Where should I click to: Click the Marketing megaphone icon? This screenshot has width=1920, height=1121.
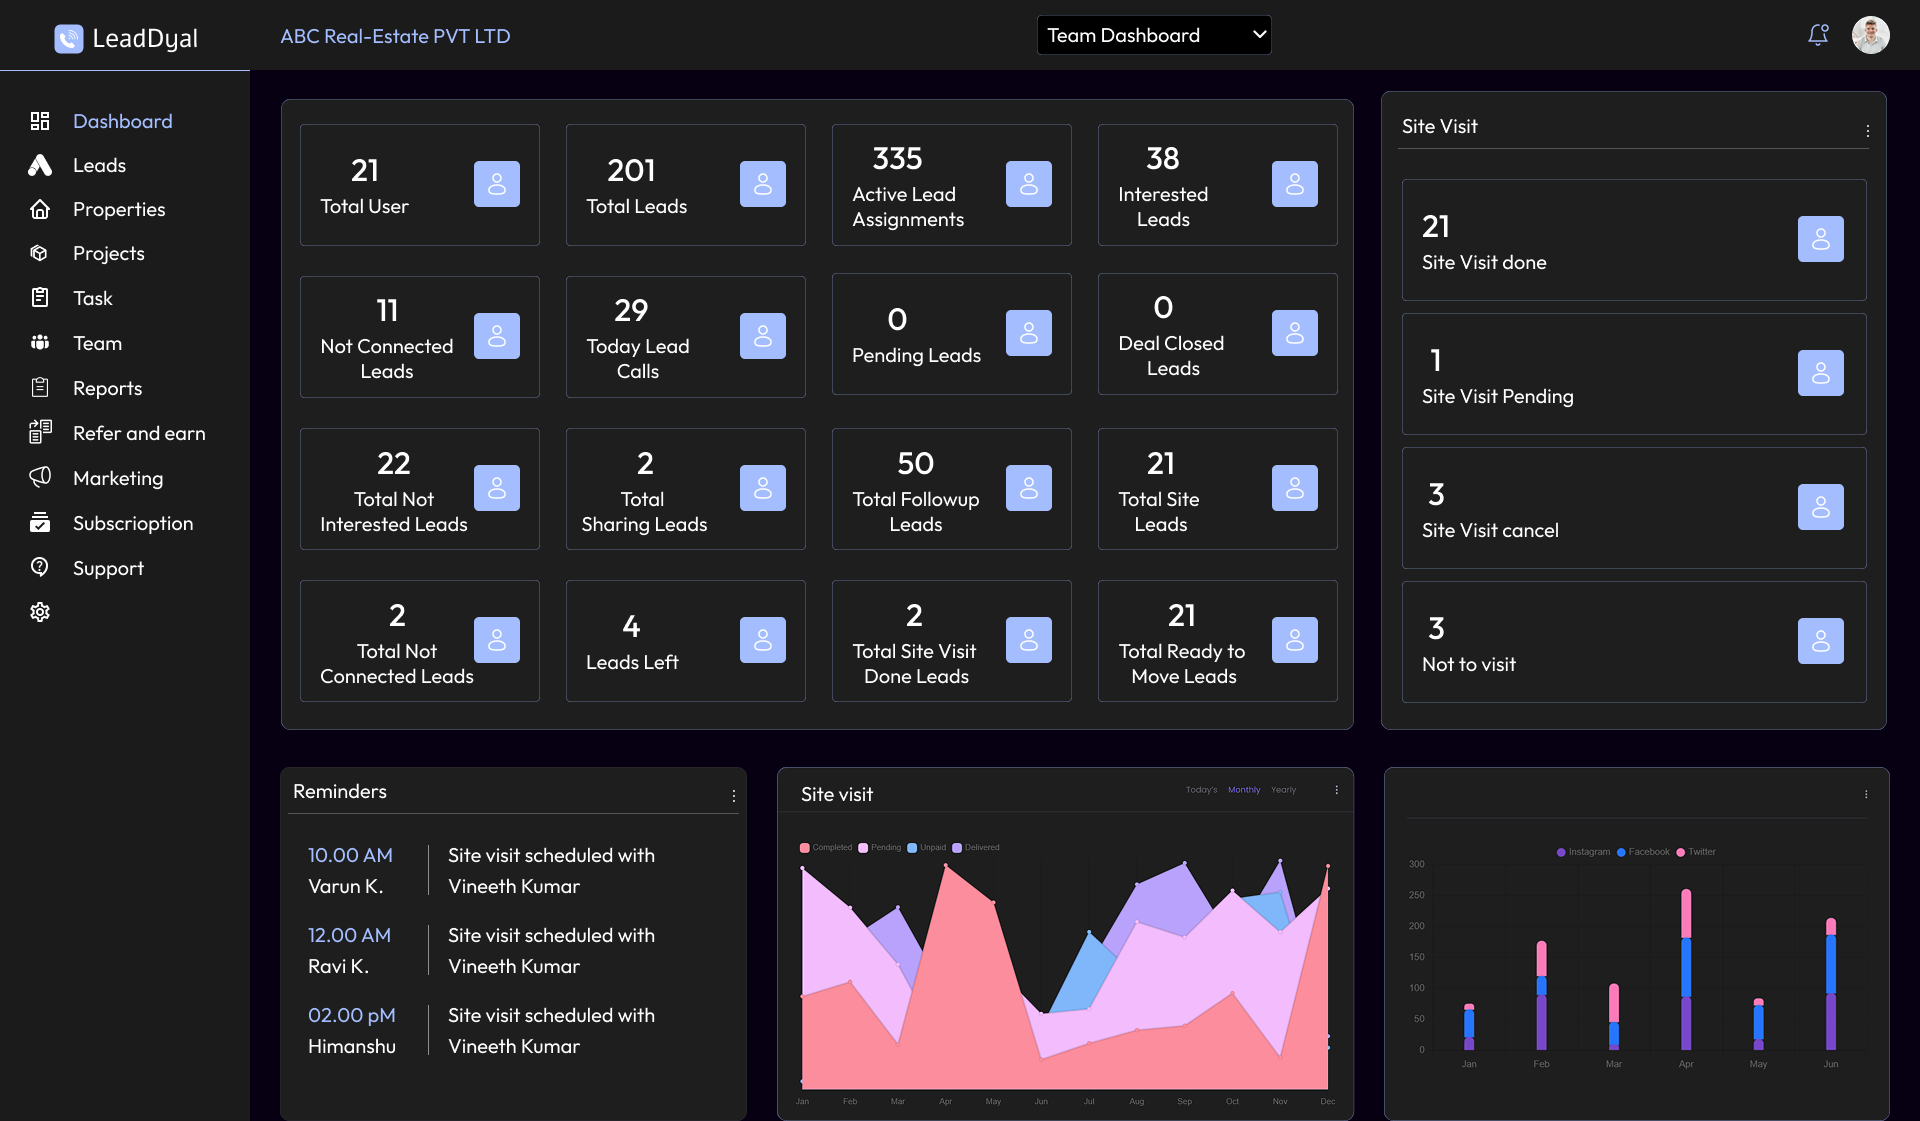click(x=40, y=477)
